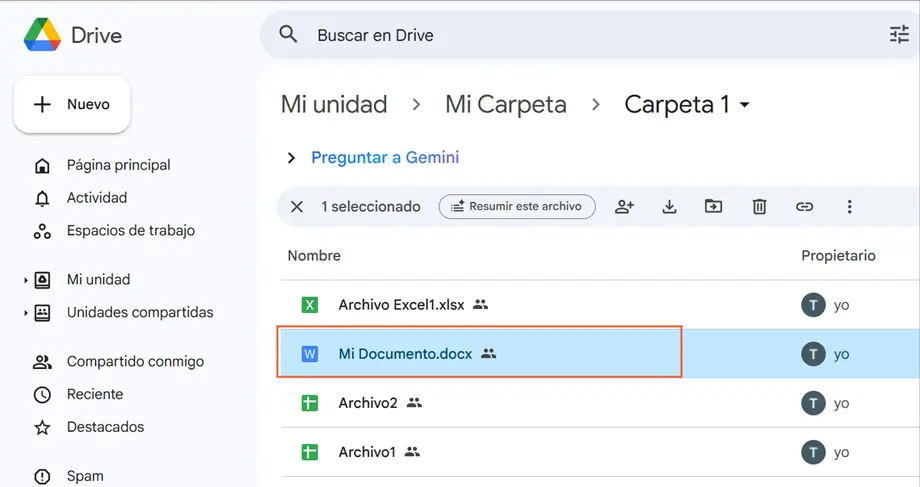Open Actividad in sidebar
The image size is (920, 487).
(x=97, y=198)
